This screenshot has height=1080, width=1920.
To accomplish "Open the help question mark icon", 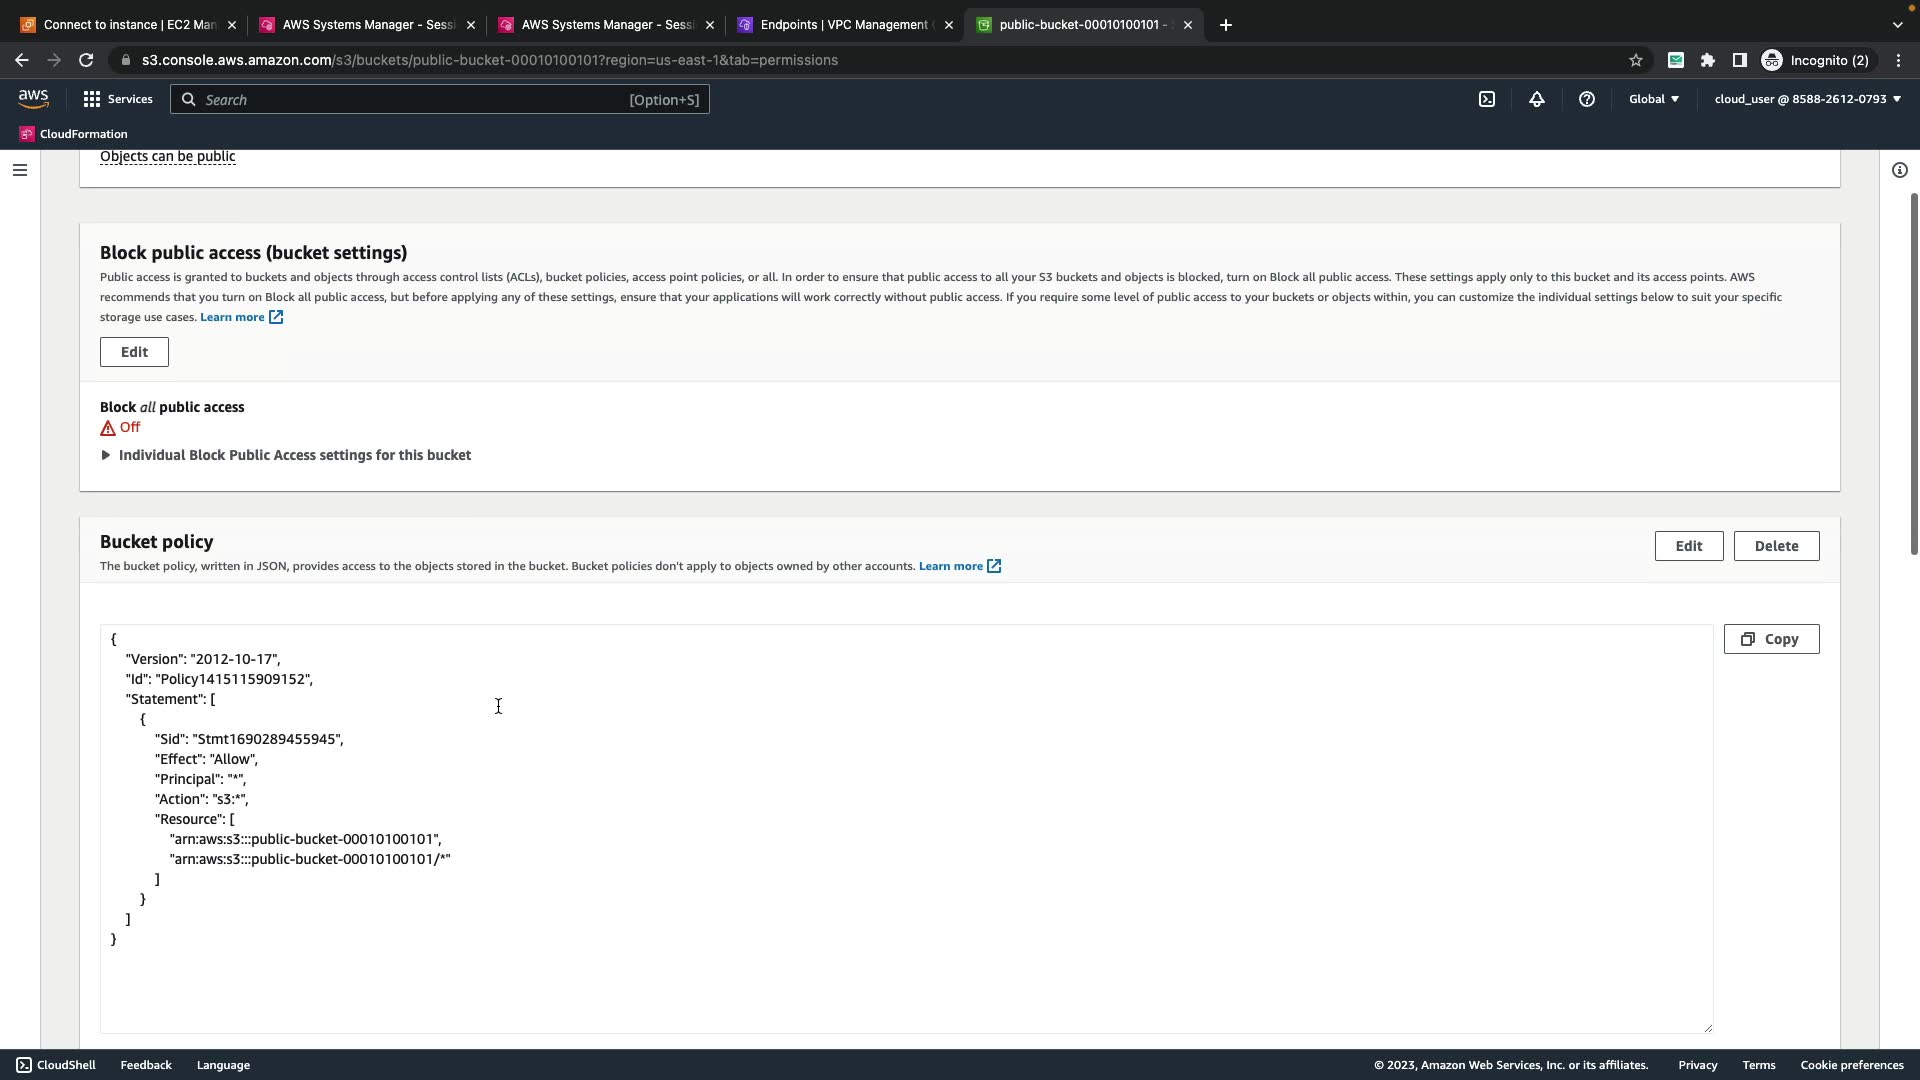I will point(1587,99).
